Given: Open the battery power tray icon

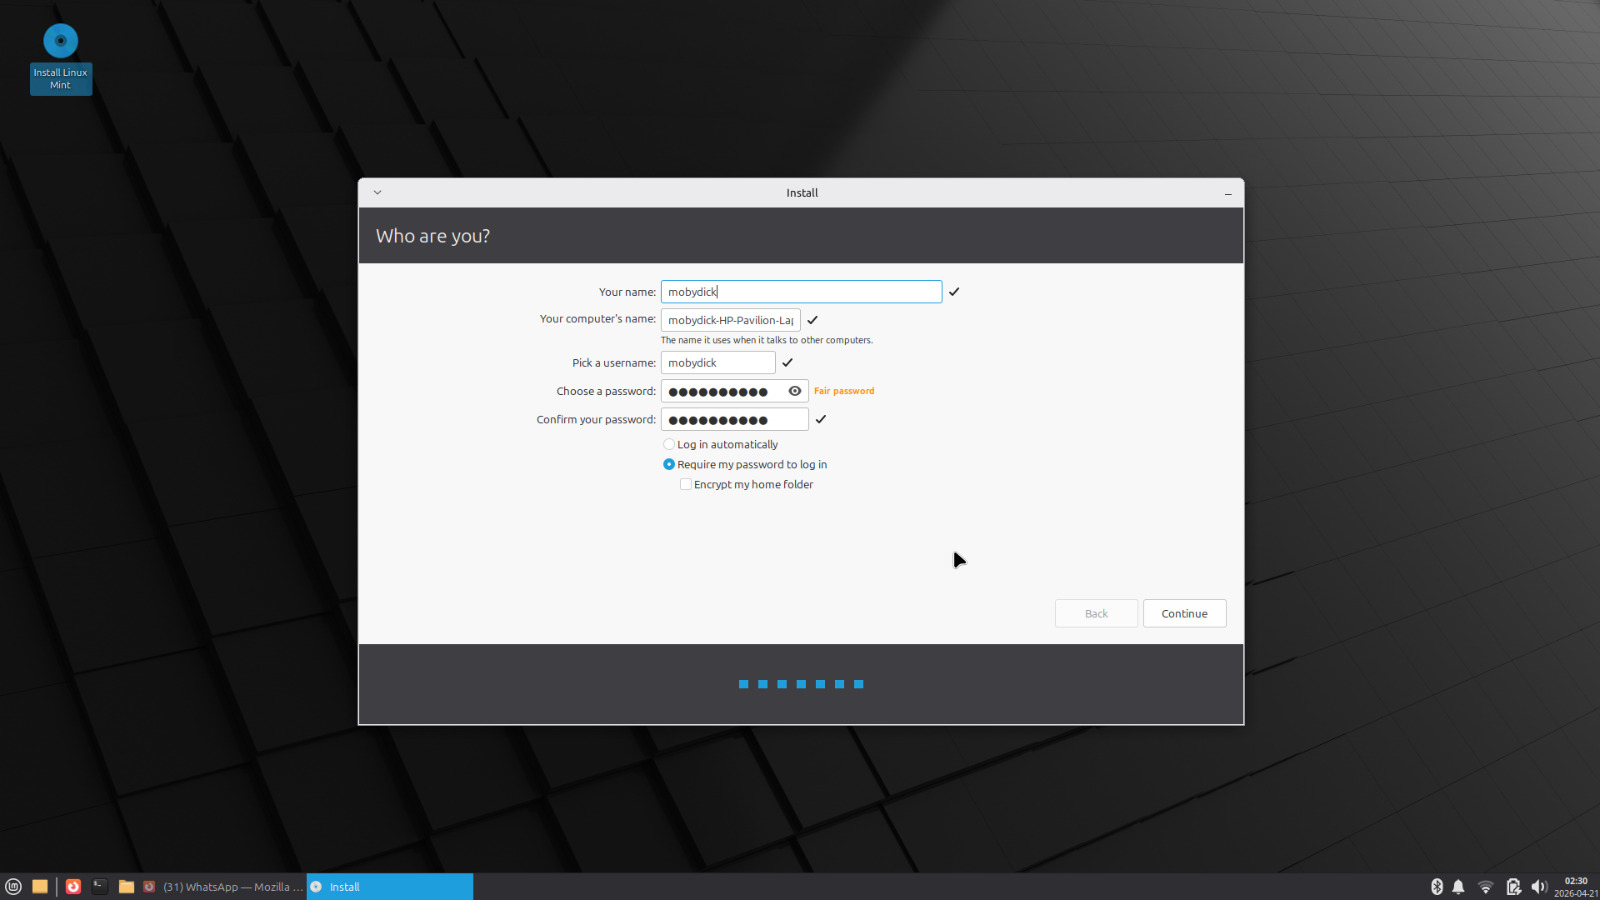Looking at the screenshot, I should click(x=1513, y=887).
